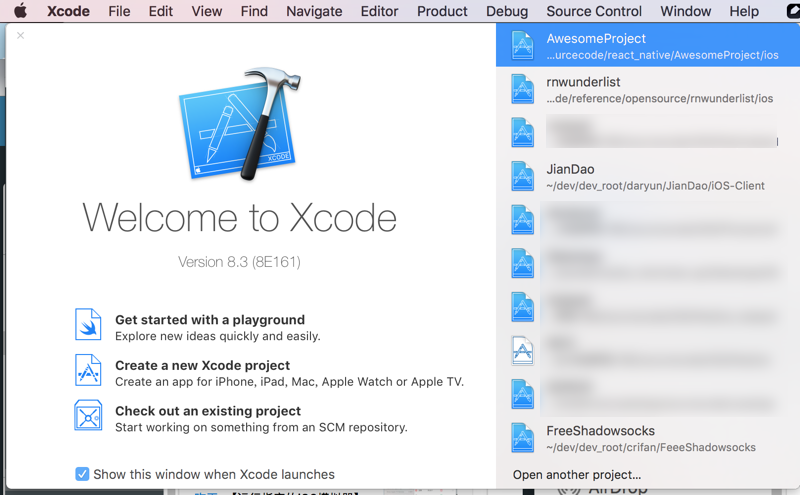Image resolution: width=800 pixels, height=495 pixels.
Task: Click the white workspace document icon
Action: tap(522, 351)
